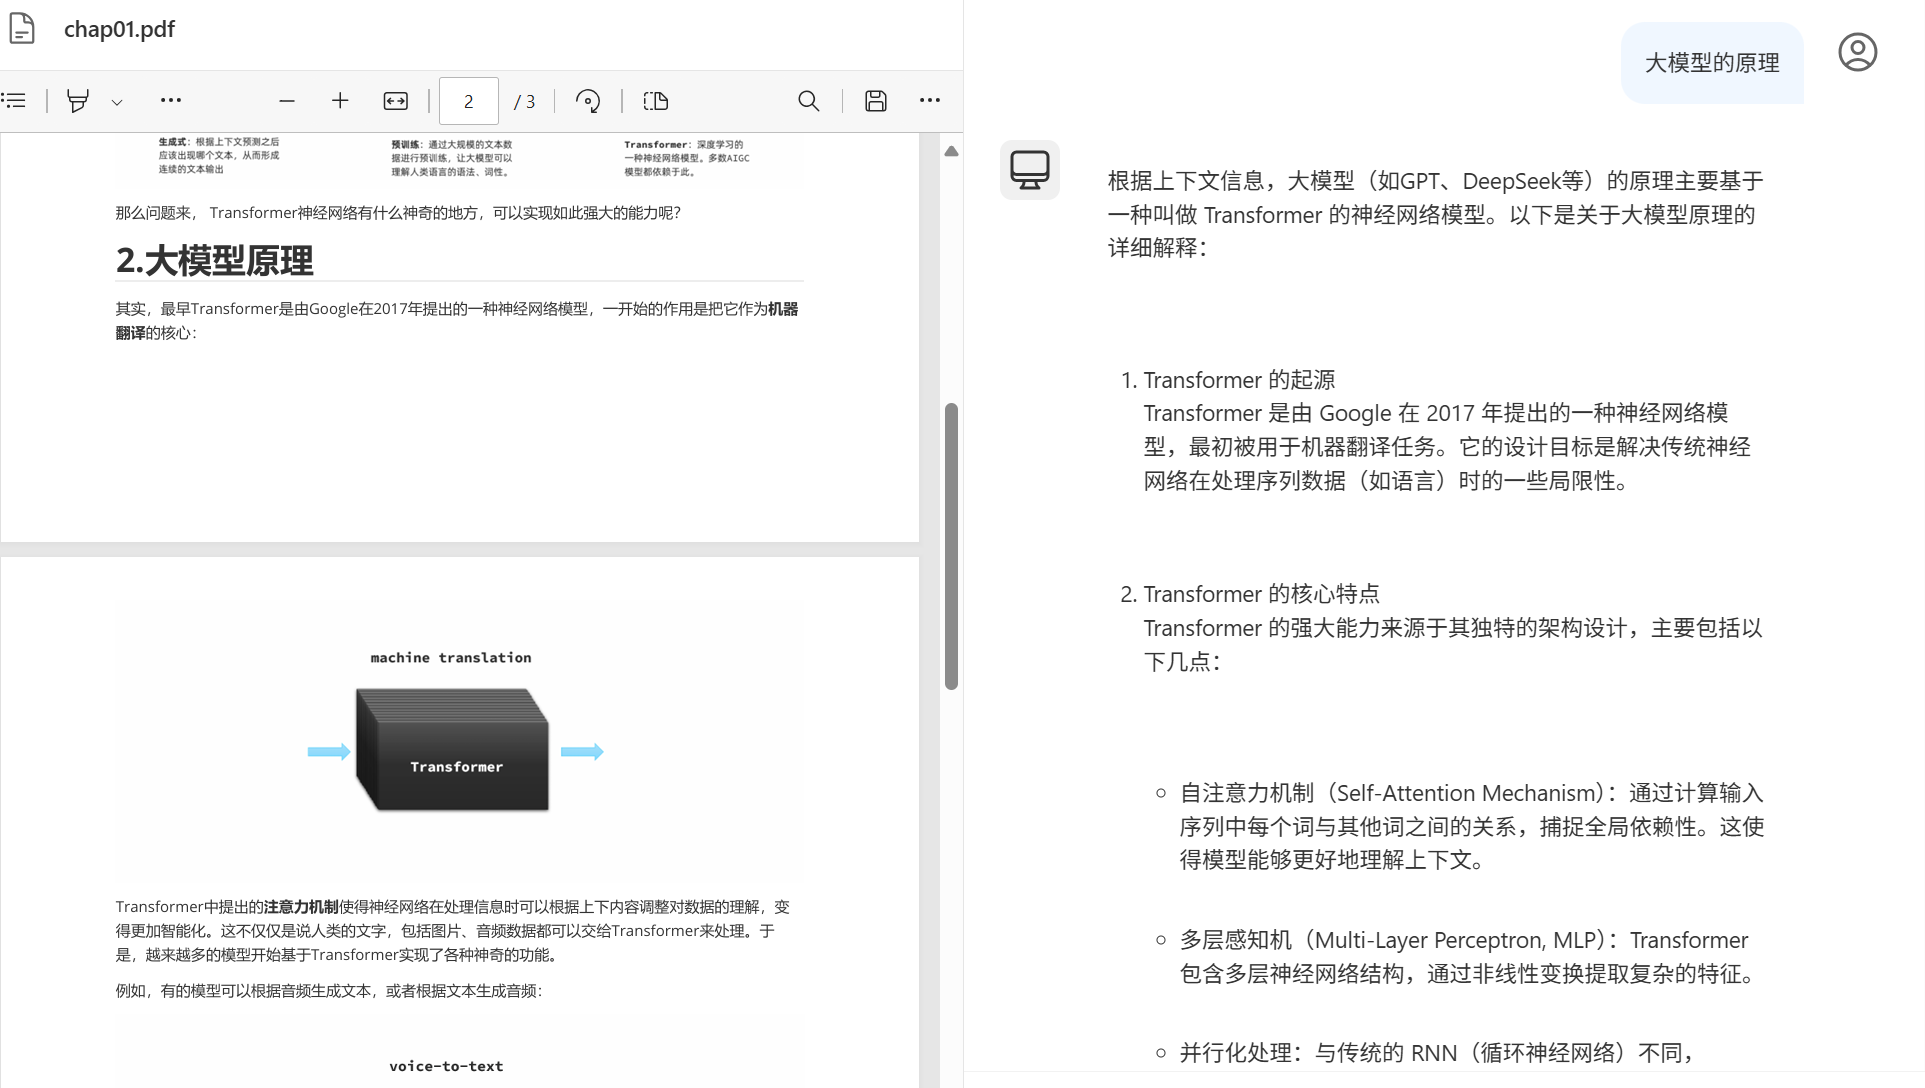Image resolution: width=1925 pixels, height=1088 pixels.
Task: Click the file document icon near the title
Action: tap(22, 29)
